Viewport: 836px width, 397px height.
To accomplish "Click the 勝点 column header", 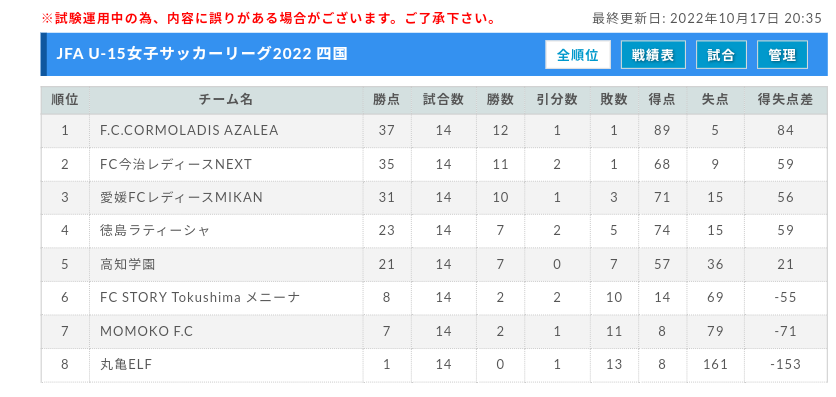I will tap(387, 100).
